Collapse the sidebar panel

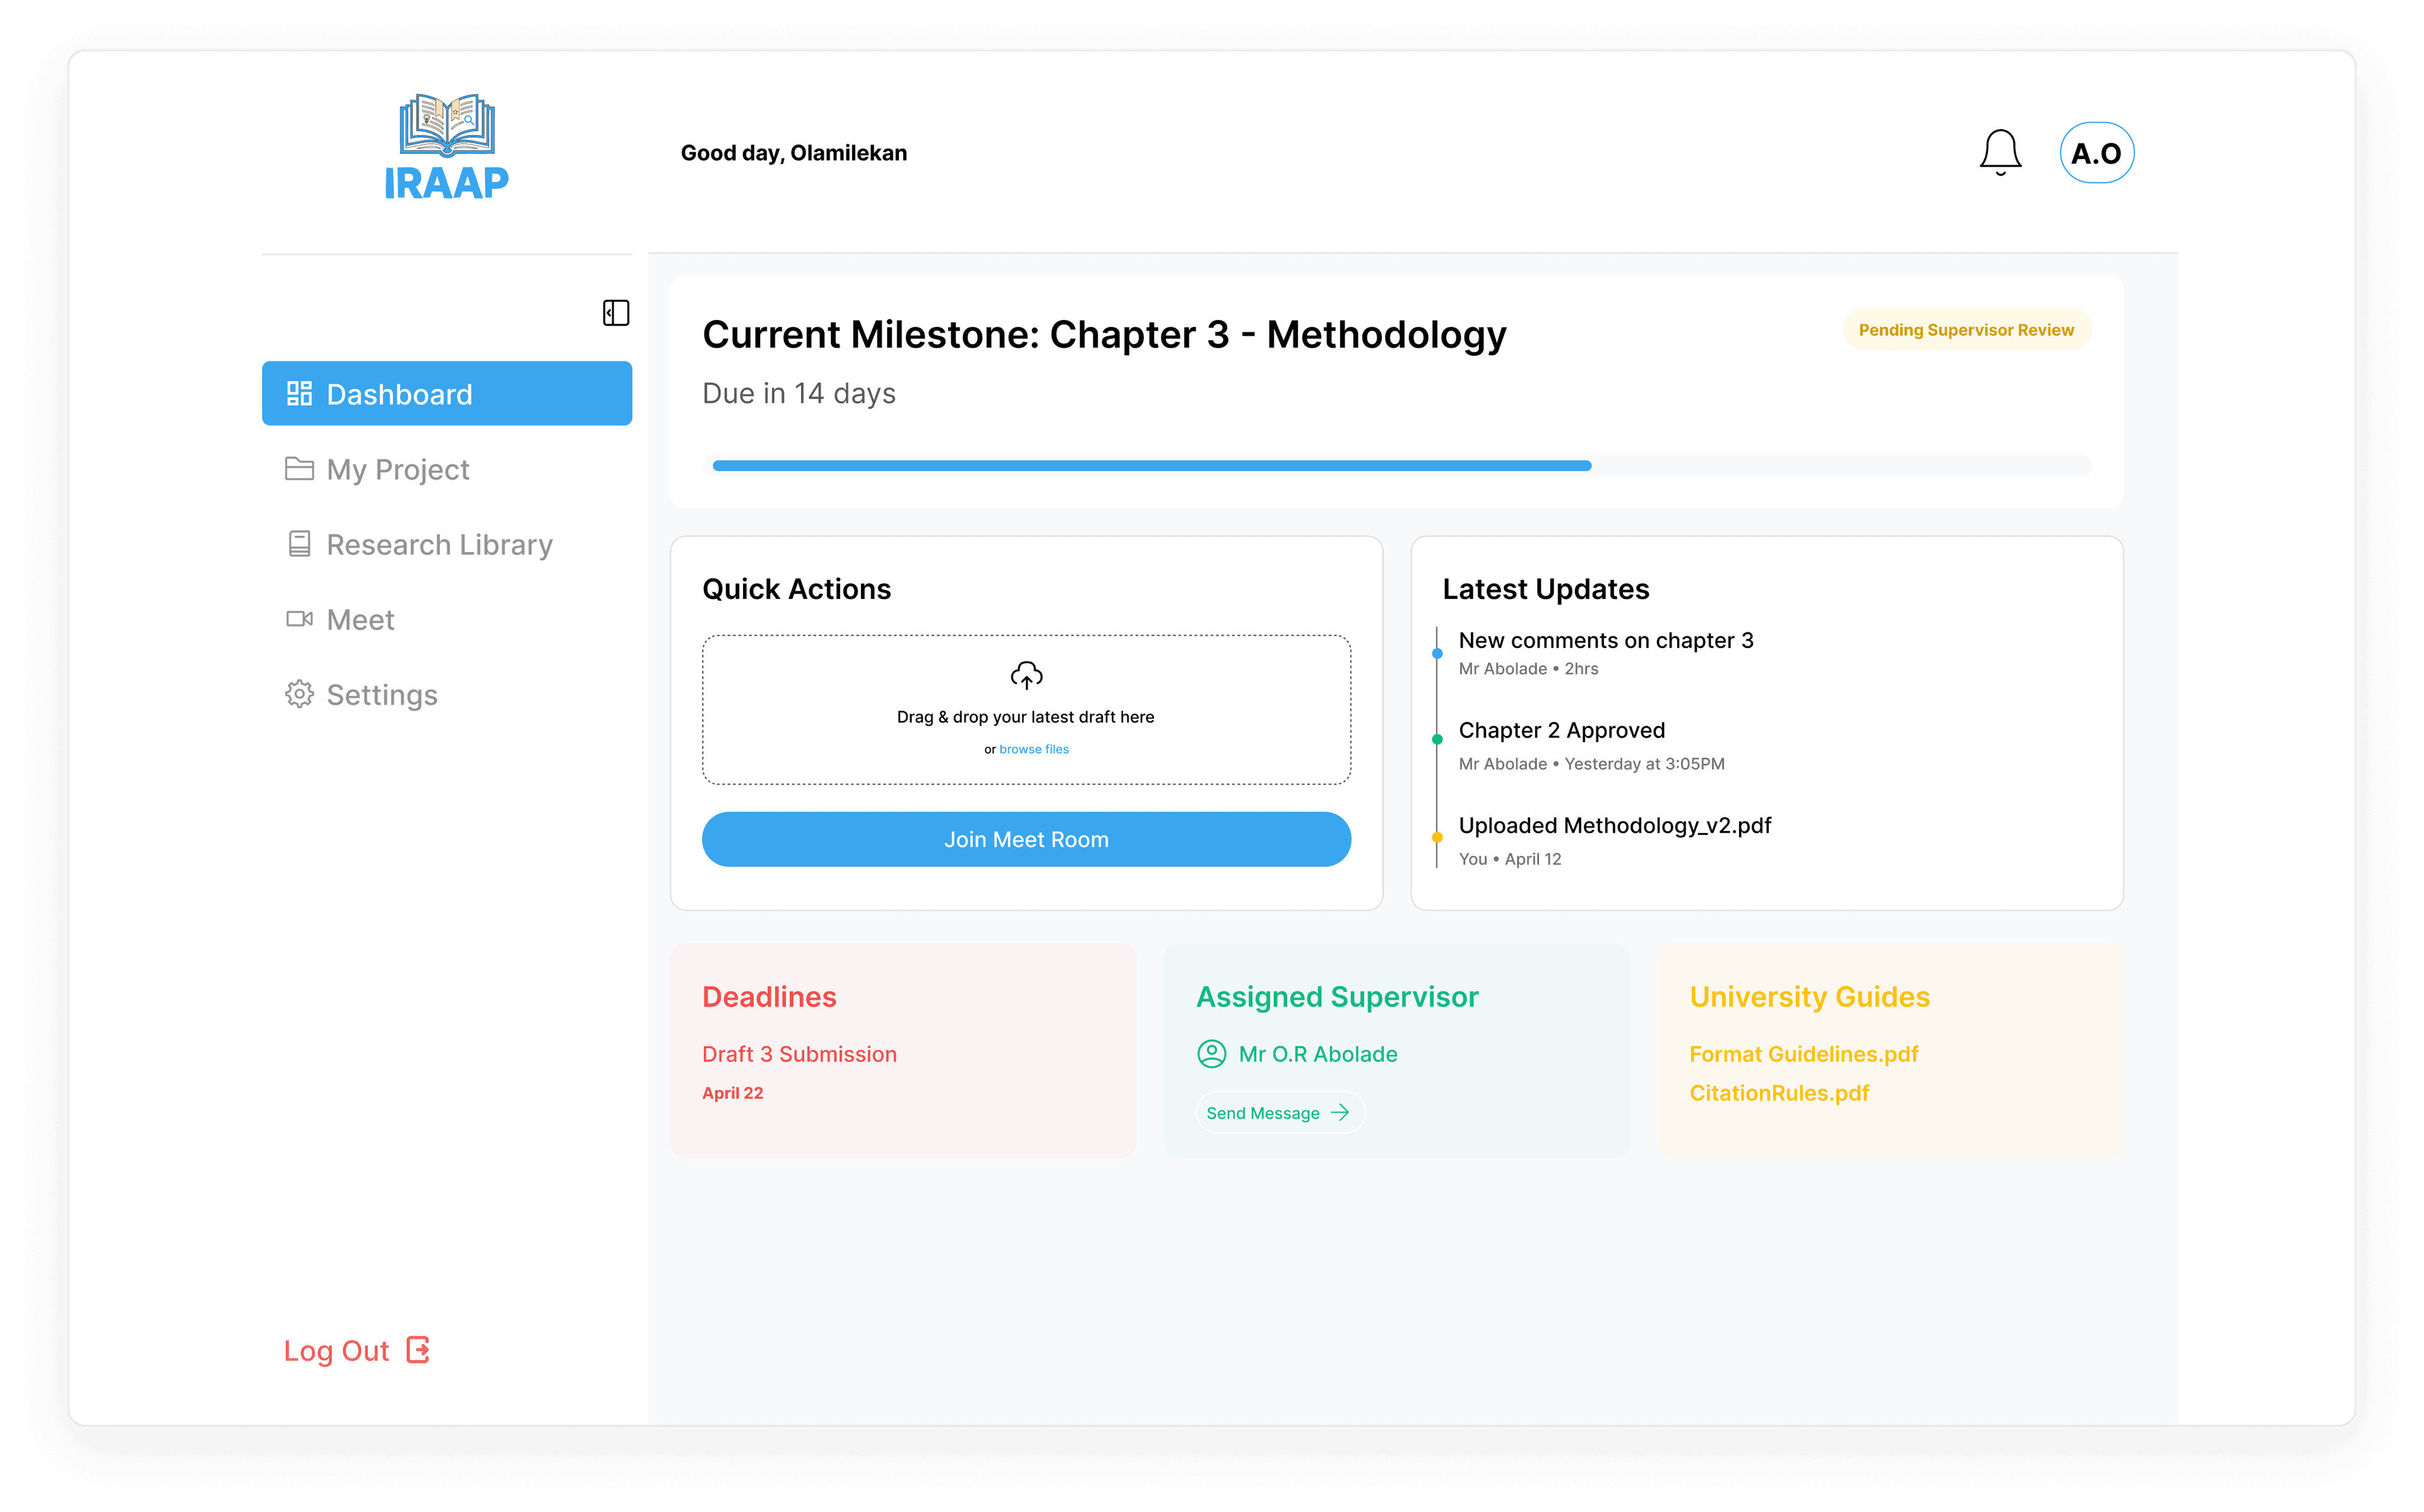click(x=616, y=313)
